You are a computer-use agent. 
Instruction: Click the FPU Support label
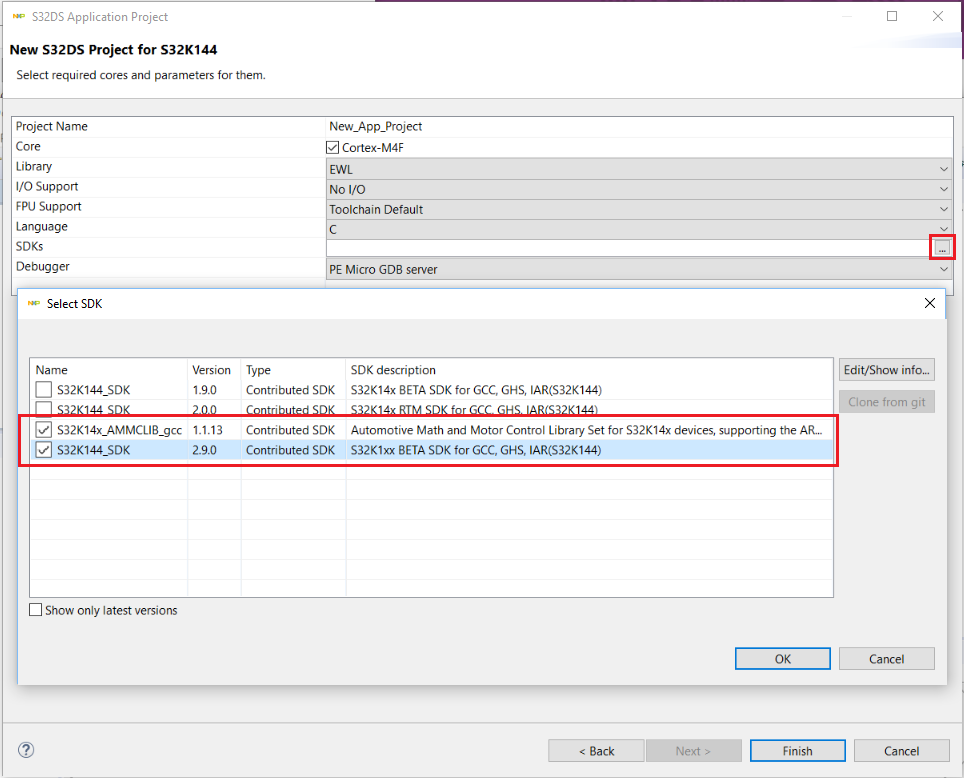(49, 207)
